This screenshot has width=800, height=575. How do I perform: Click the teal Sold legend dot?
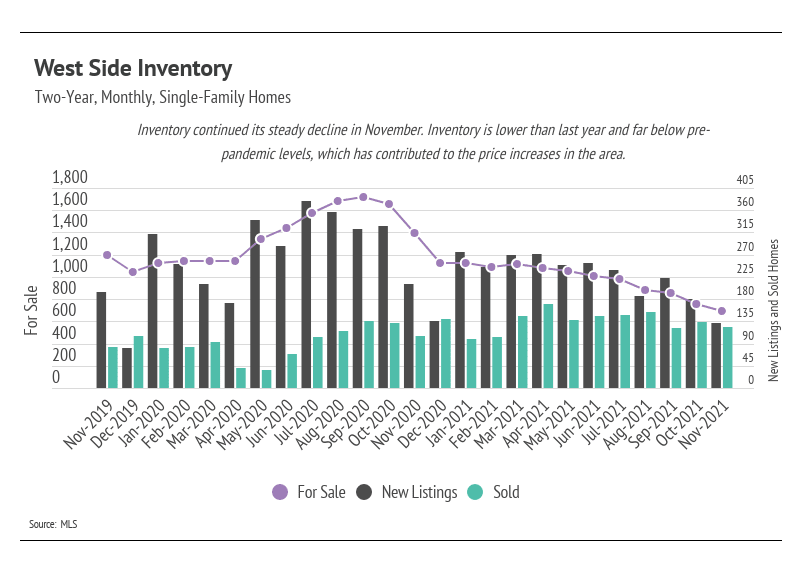tap(475, 492)
